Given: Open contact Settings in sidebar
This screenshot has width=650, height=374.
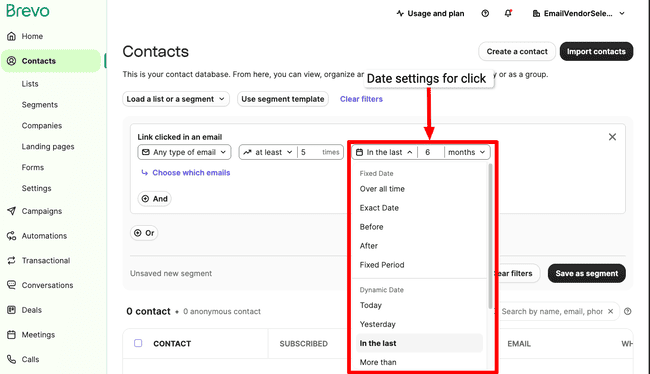Looking at the screenshot, I should [36, 188].
